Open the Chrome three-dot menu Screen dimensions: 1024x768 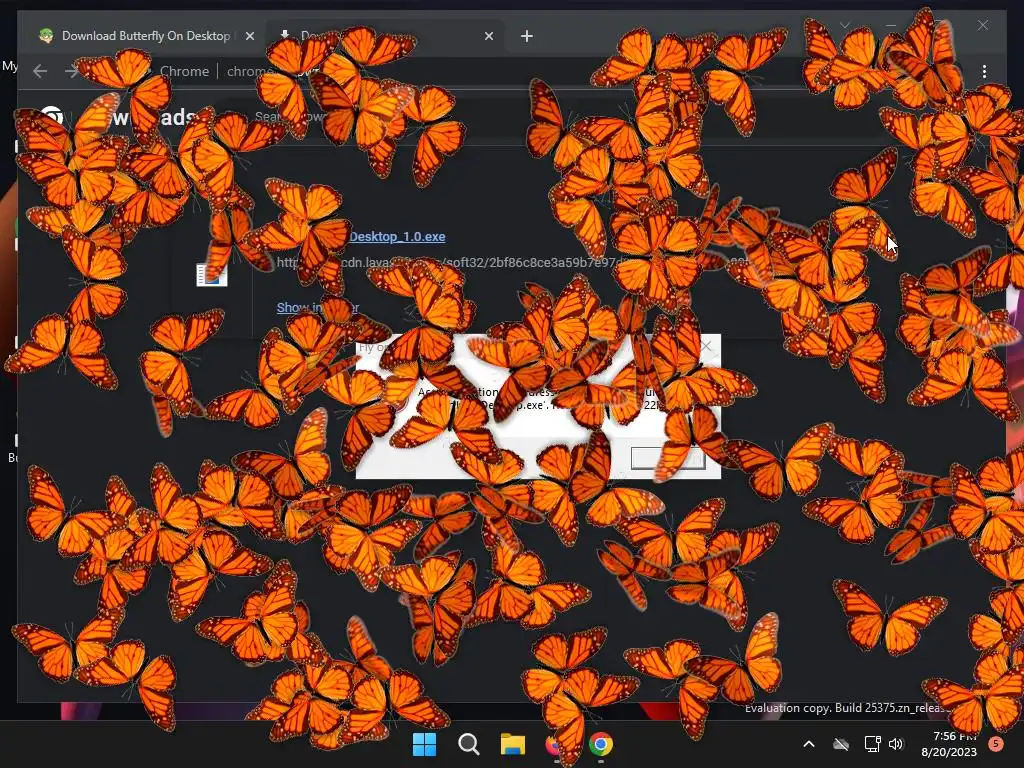point(984,71)
